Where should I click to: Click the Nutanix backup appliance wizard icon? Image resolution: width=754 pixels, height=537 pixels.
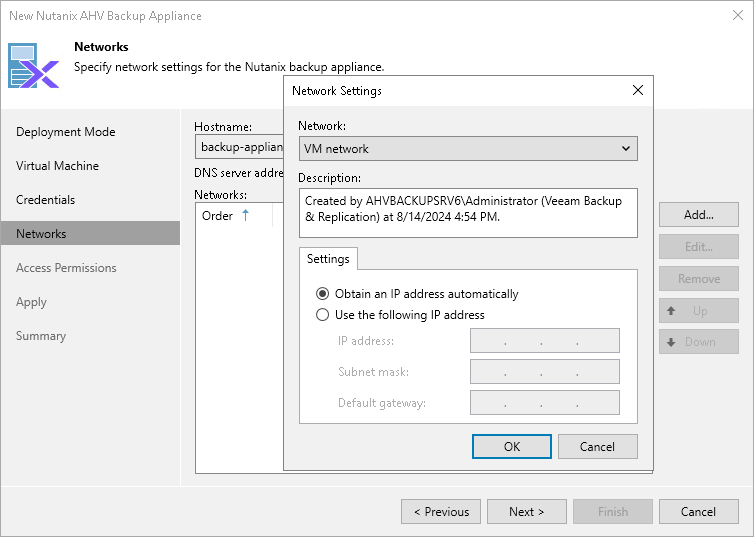pos(34,65)
